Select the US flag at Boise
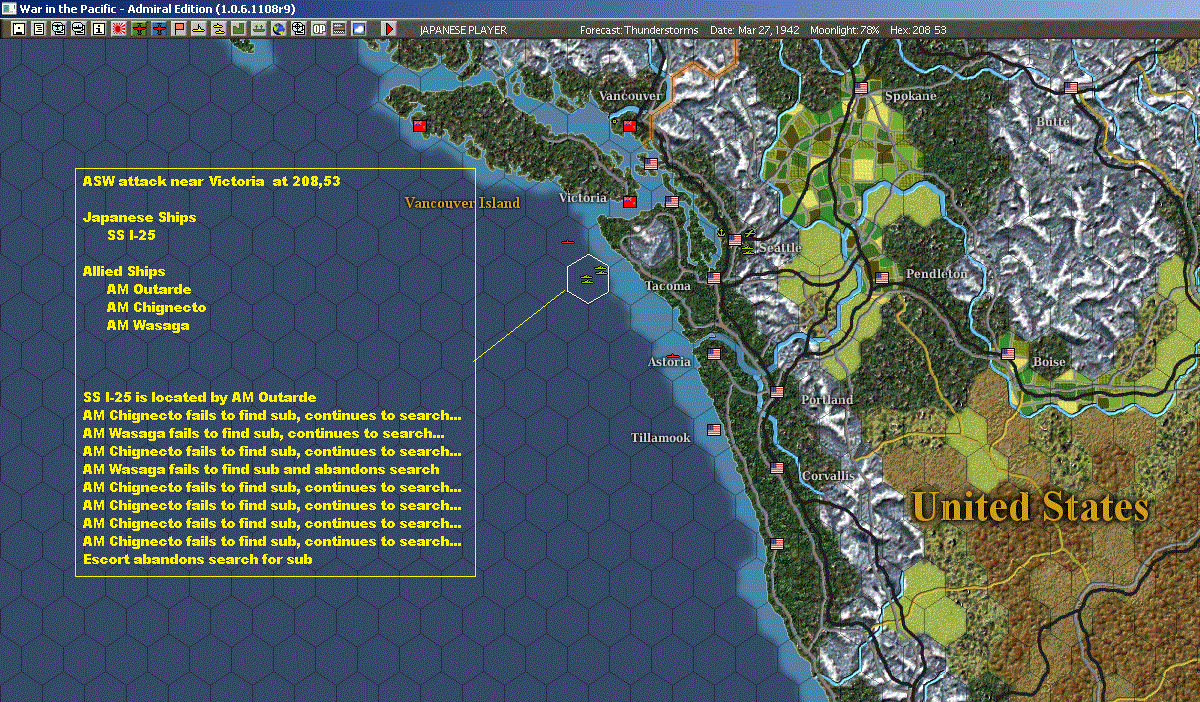Viewport: 1200px width, 702px height. click(x=1008, y=354)
